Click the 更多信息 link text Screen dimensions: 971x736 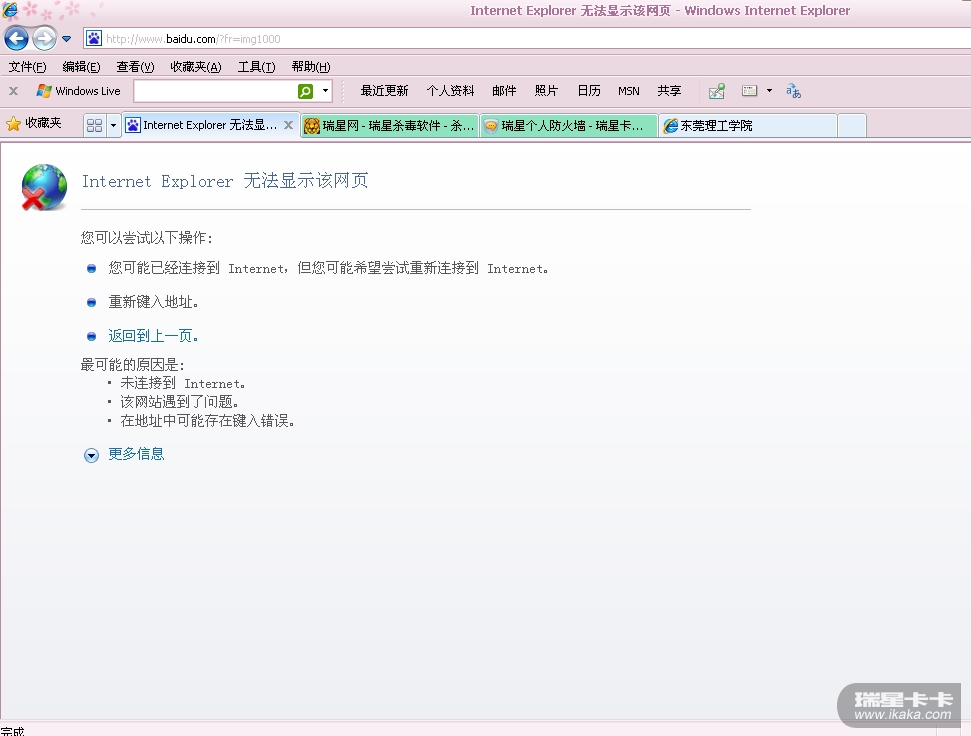pos(136,454)
